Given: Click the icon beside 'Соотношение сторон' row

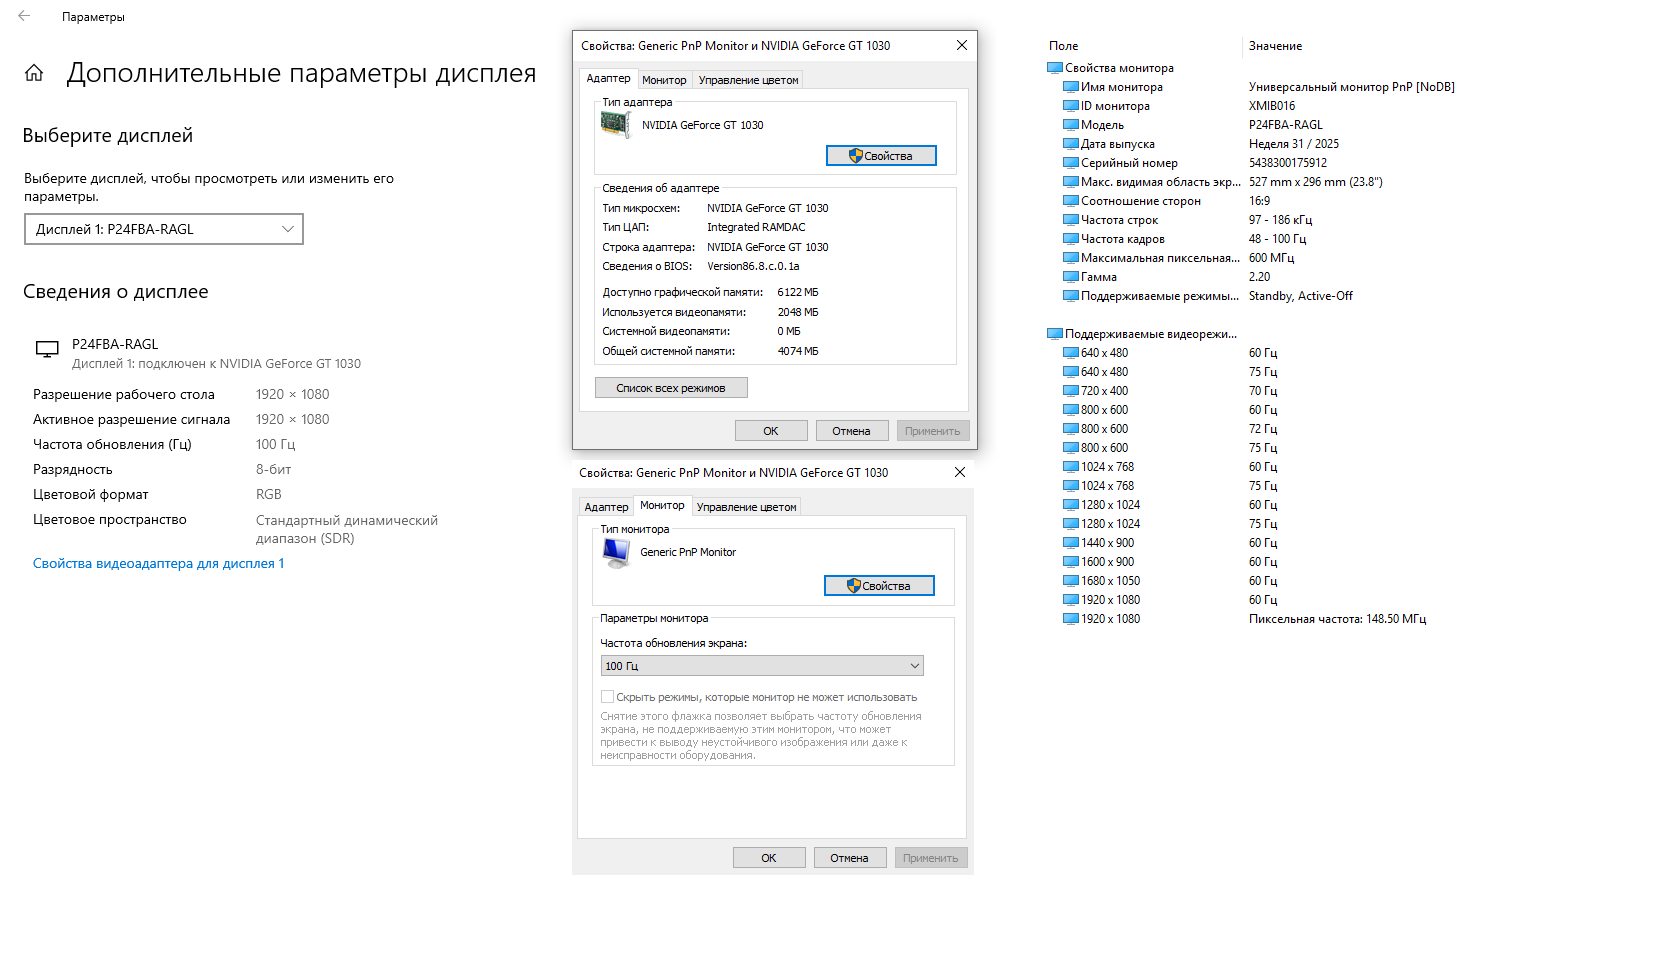Looking at the screenshot, I should tap(1070, 201).
